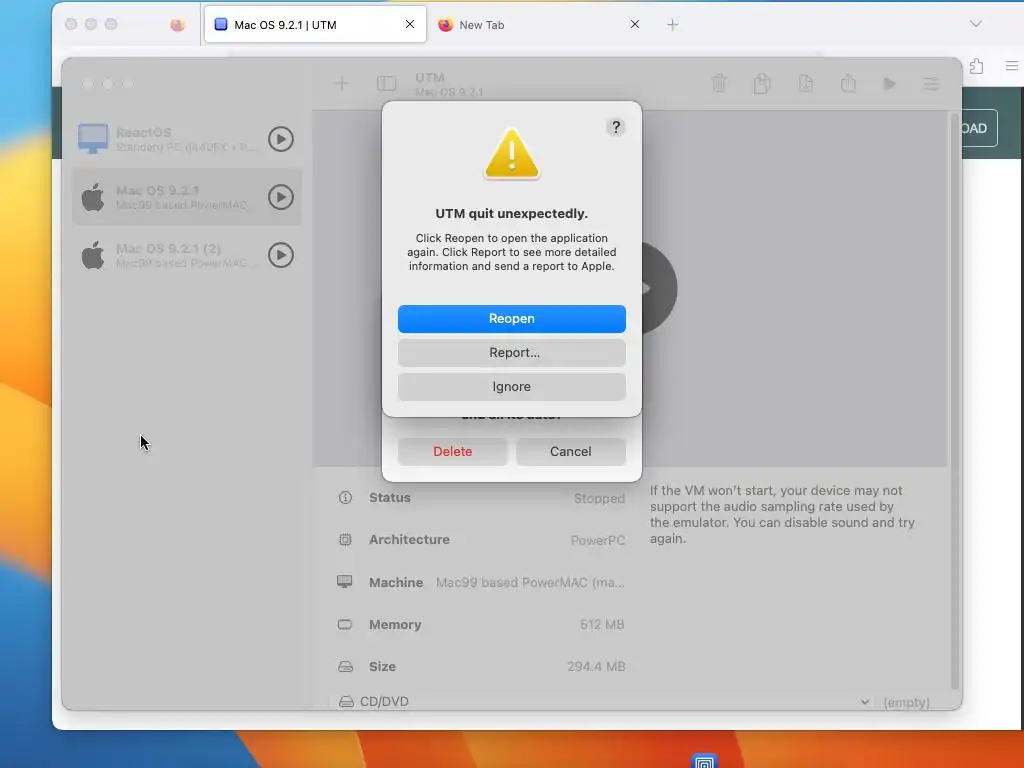Start the Mac OS 9.2.1 VM play button
The width and height of the screenshot is (1024, 768).
coord(281,197)
